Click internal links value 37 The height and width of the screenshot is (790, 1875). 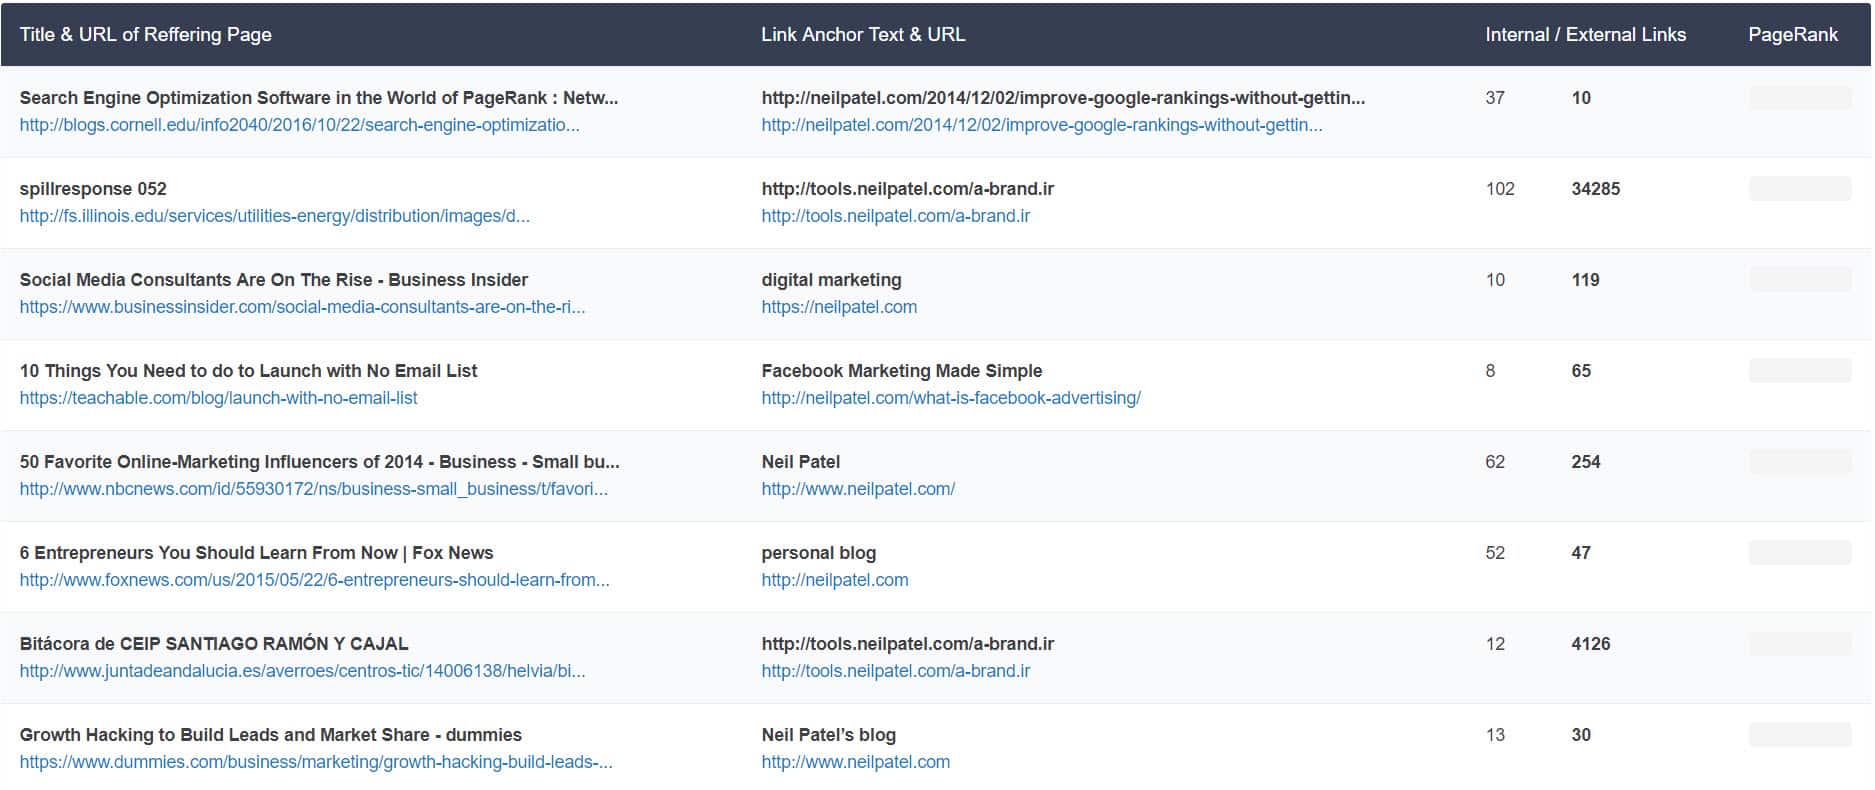(1495, 98)
